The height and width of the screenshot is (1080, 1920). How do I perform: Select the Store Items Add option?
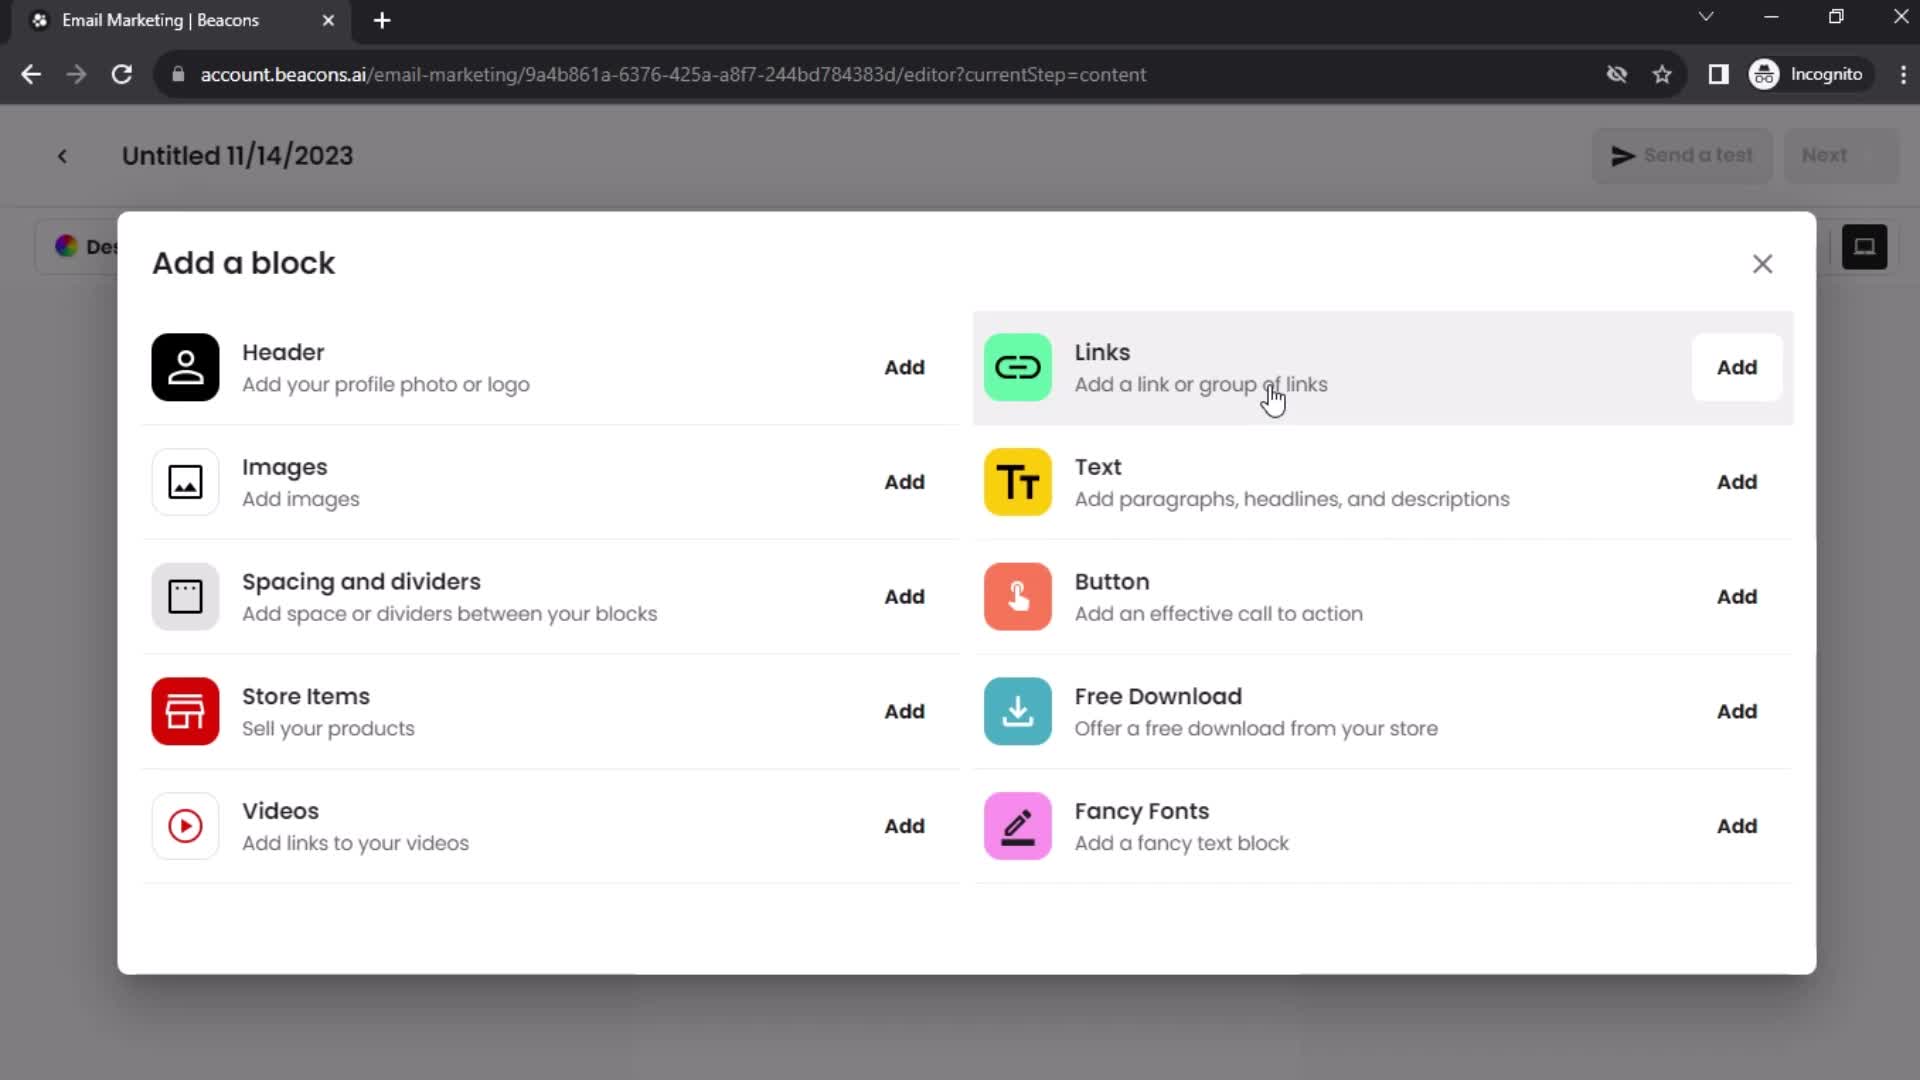[905, 711]
